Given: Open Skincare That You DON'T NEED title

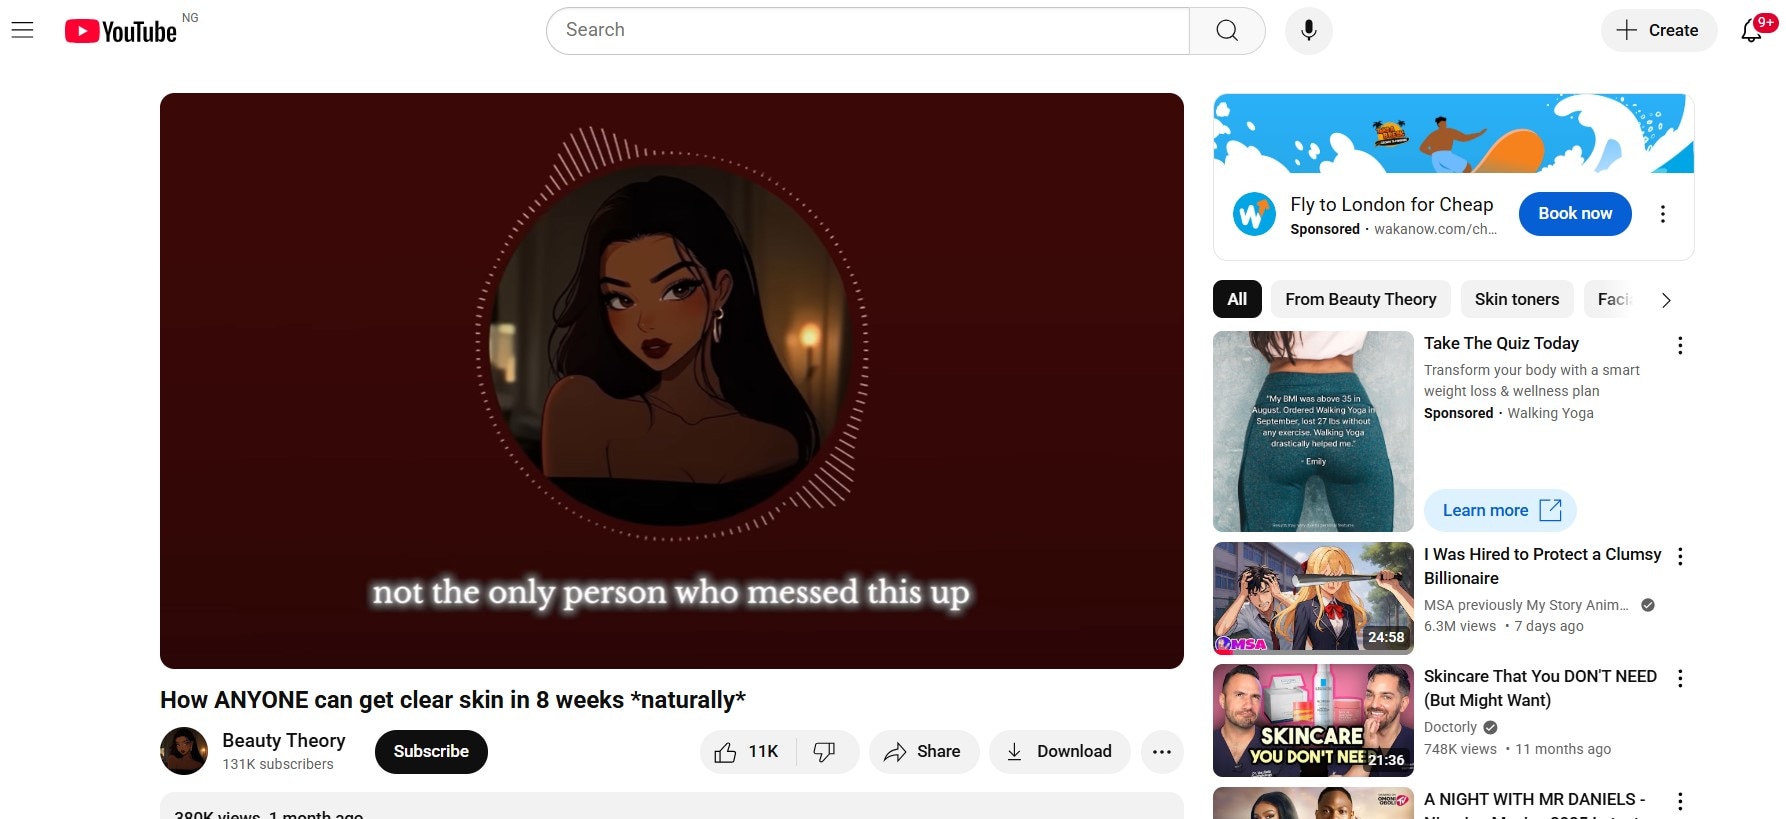Looking at the screenshot, I should coord(1540,688).
